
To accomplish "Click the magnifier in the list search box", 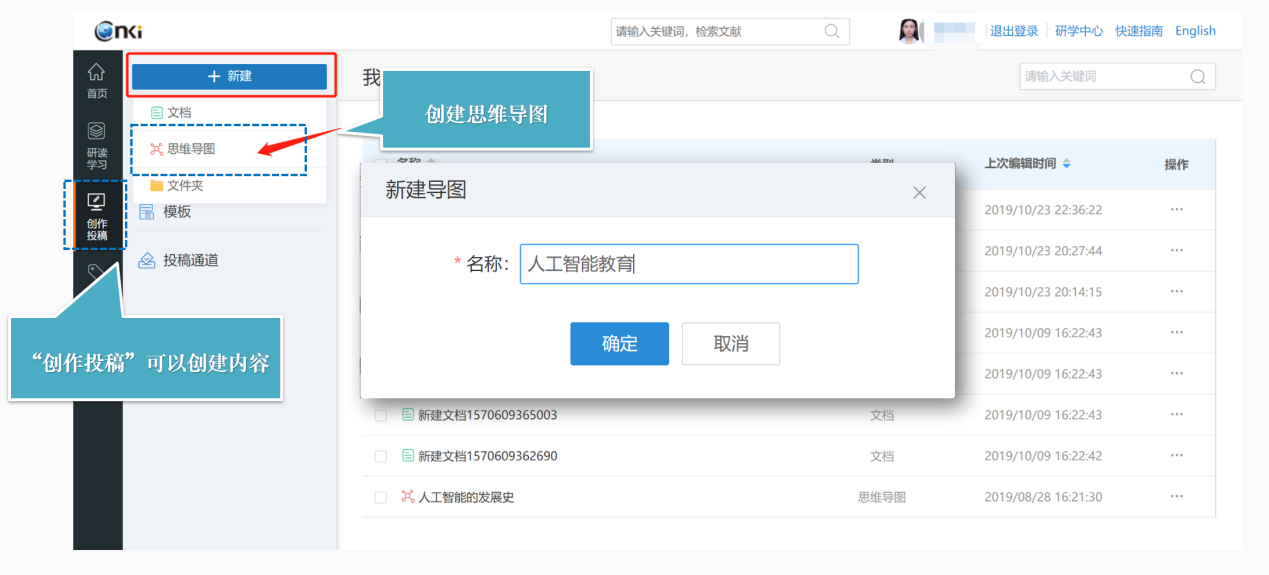I will pos(1198,77).
